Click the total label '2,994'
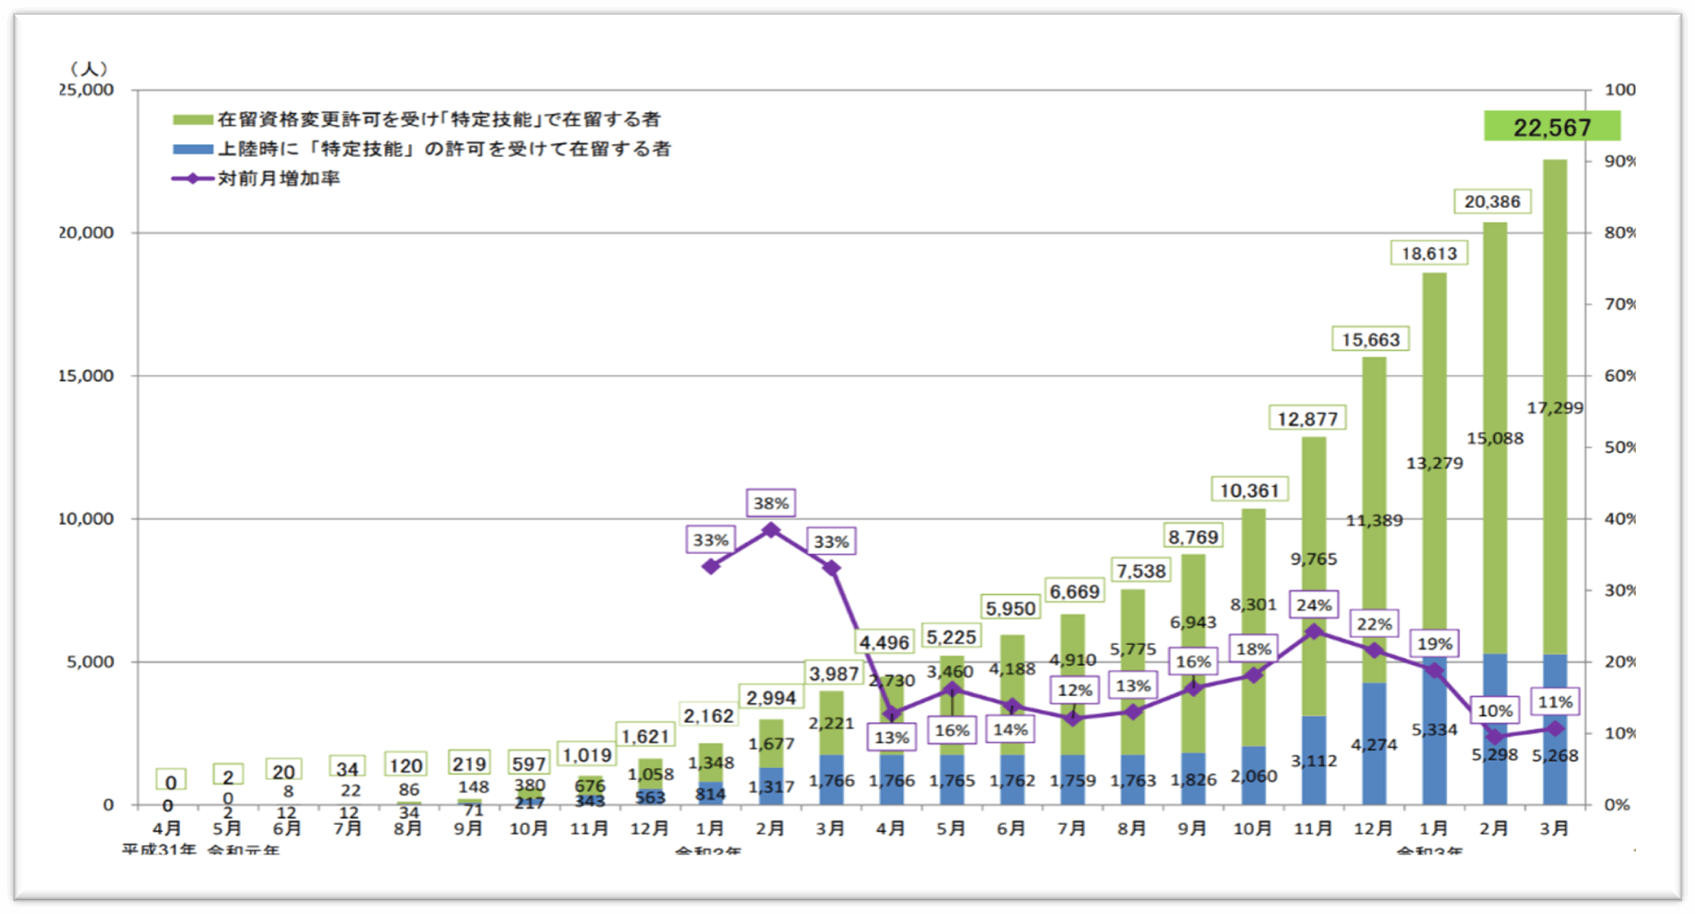The width and height of the screenshot is (1695, 914). point(771,698)
